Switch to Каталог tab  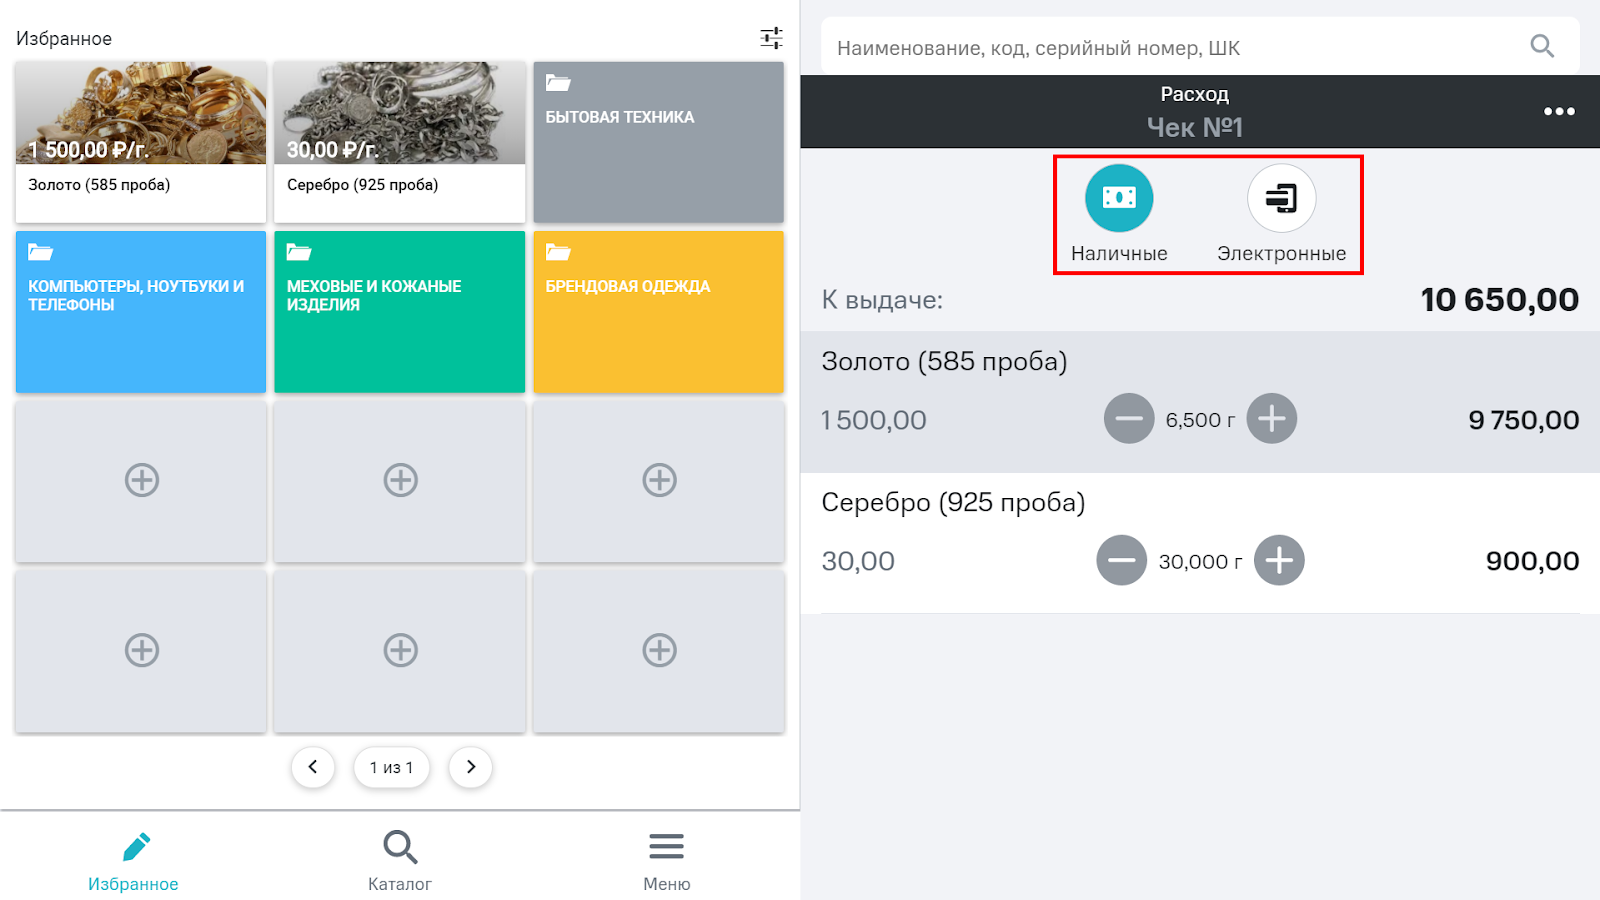pyautogui.click(x=400, y=861)
